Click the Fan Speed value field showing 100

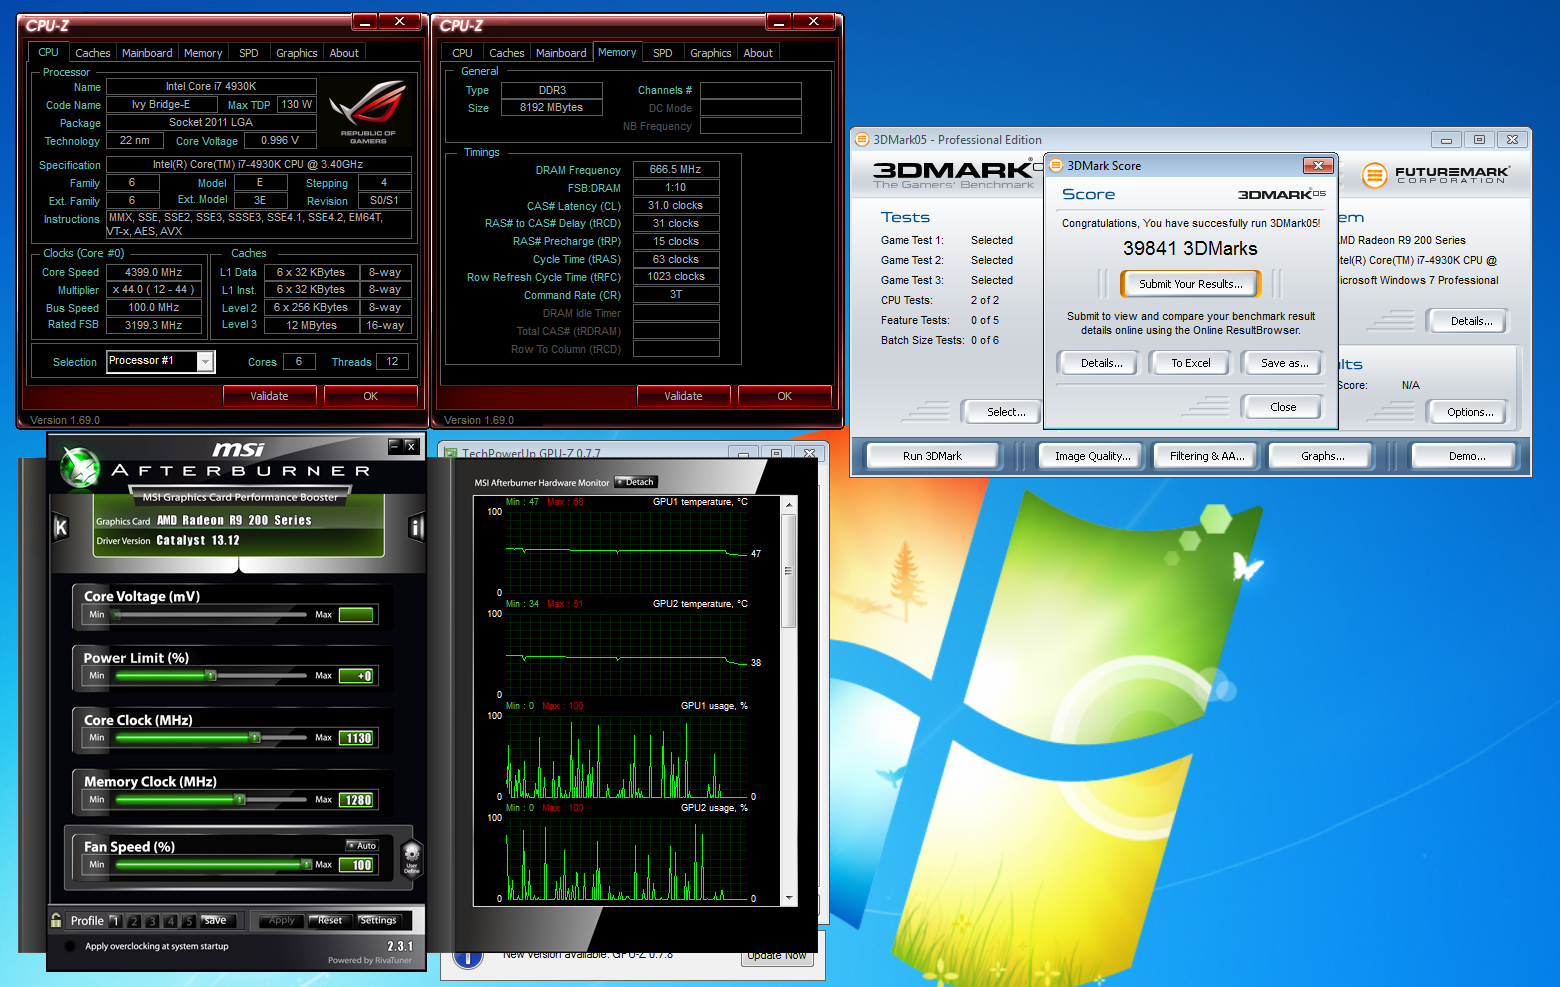(x=357, y=865)
